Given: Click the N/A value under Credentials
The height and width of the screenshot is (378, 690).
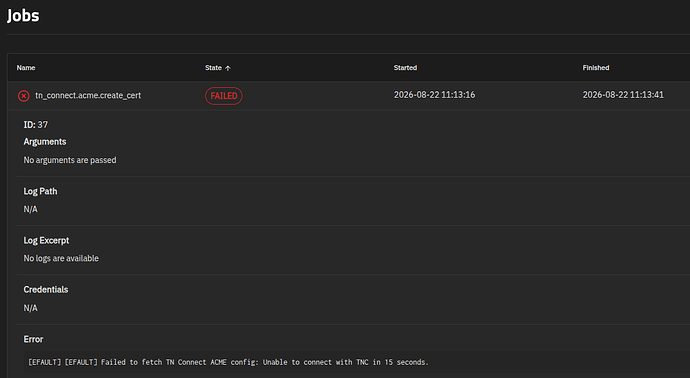Looking at the screenshot, I should click(30, 308).
